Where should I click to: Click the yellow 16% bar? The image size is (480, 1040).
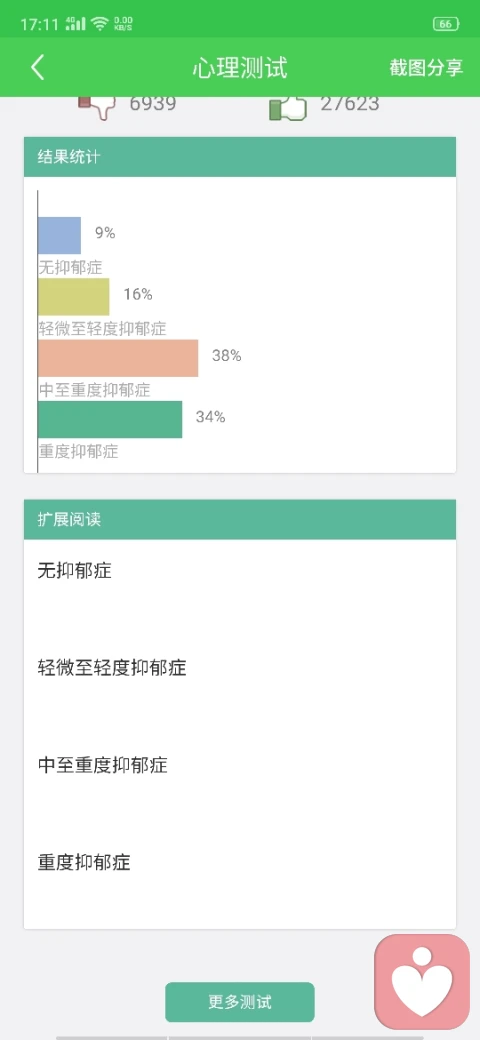click(74, 296)
